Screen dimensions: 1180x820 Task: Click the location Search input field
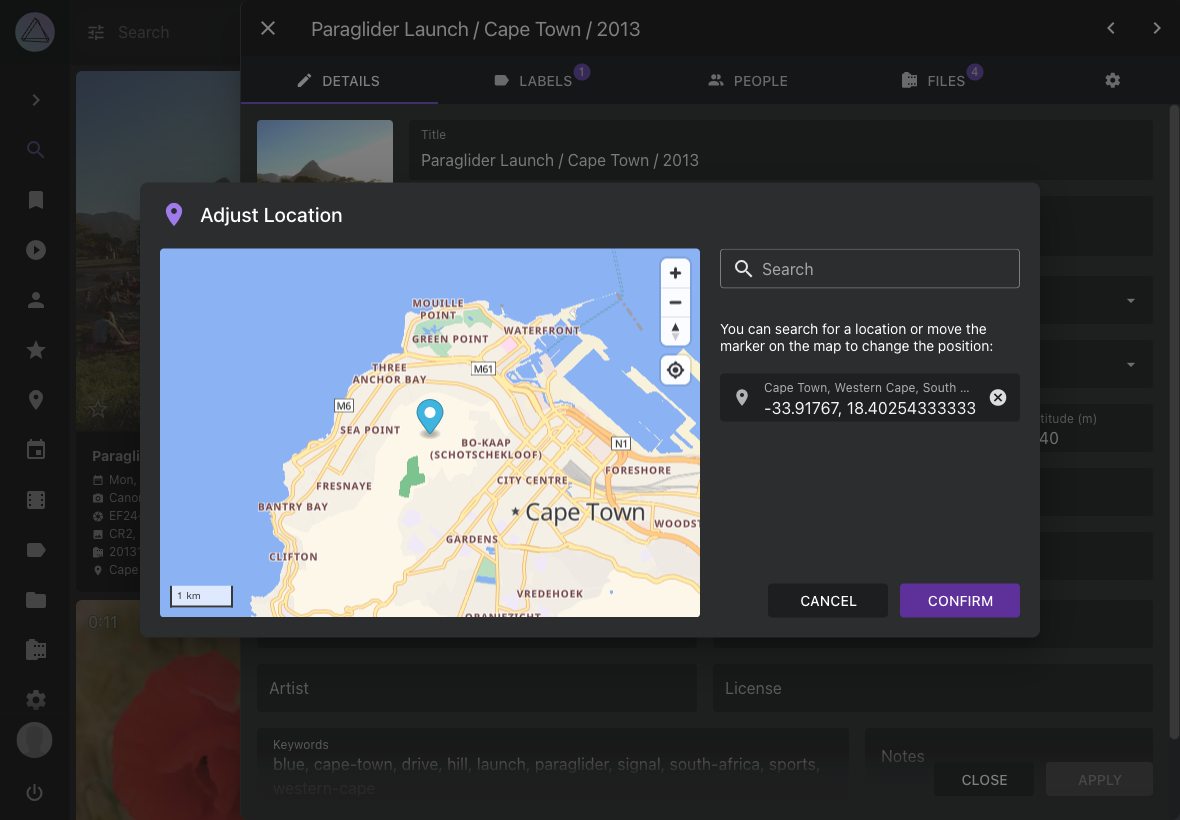click(869, 268)
